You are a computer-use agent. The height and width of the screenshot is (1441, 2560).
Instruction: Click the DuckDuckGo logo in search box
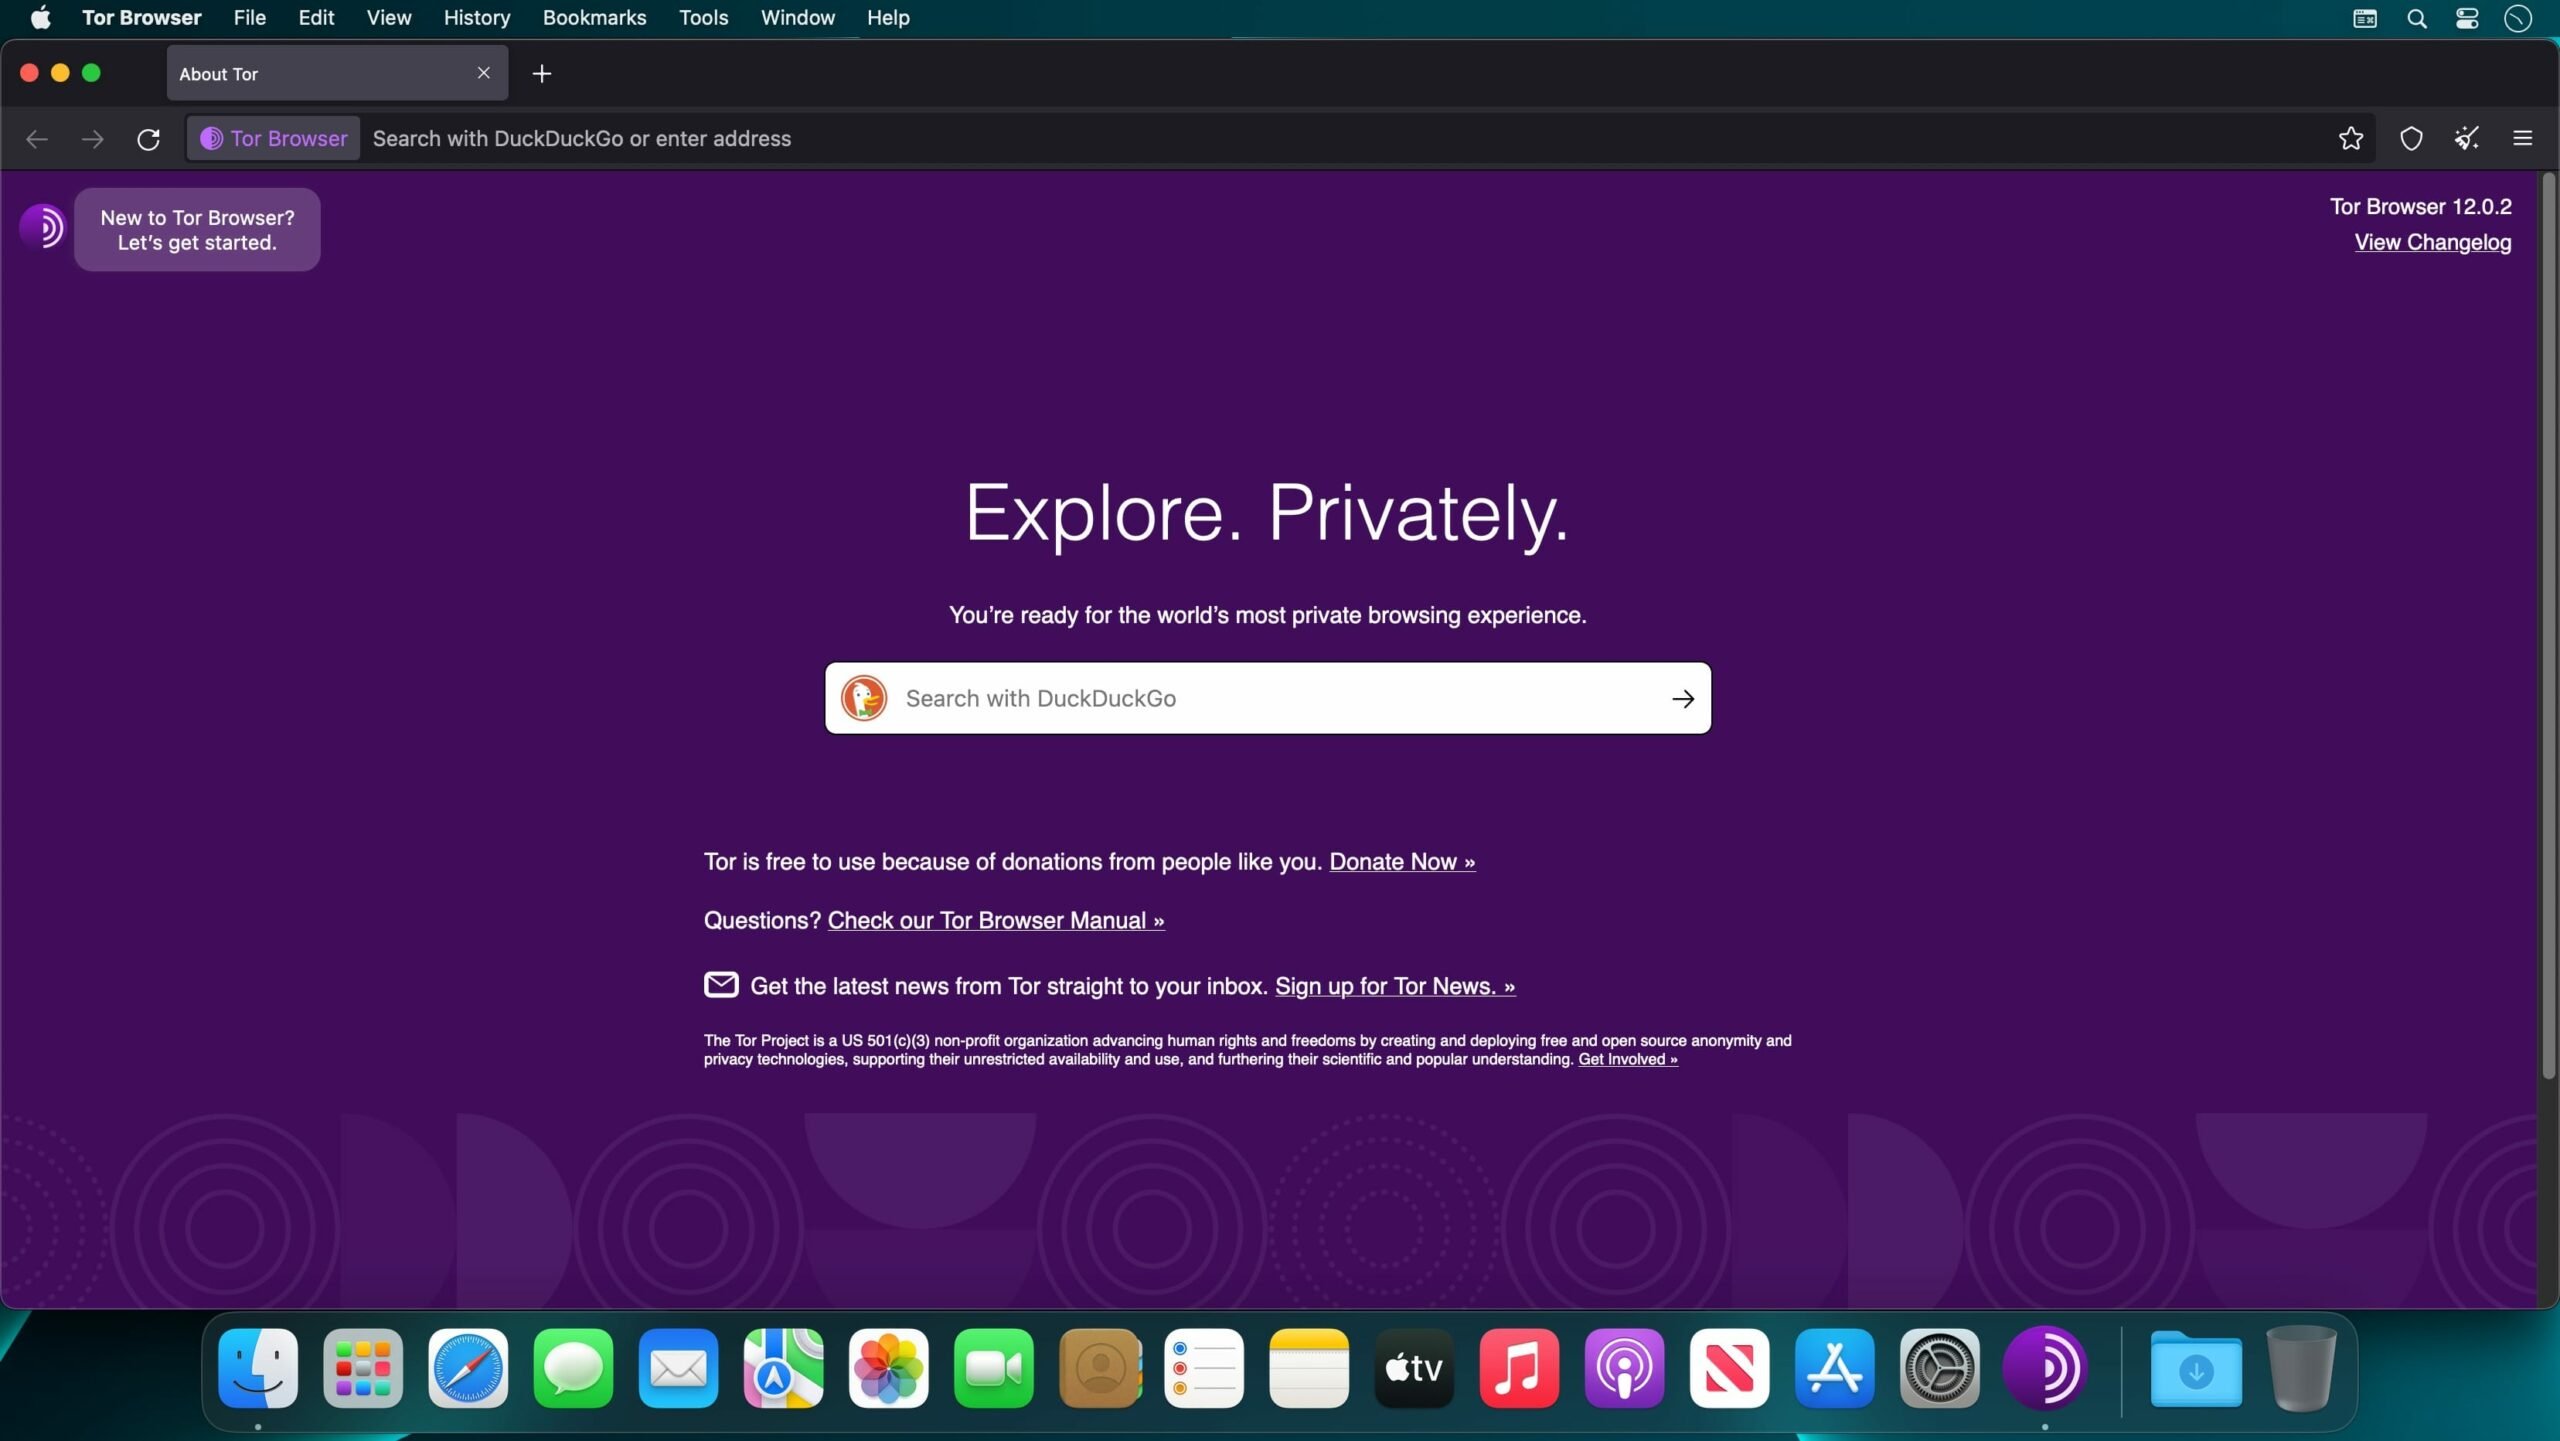[x=864, y=698]
